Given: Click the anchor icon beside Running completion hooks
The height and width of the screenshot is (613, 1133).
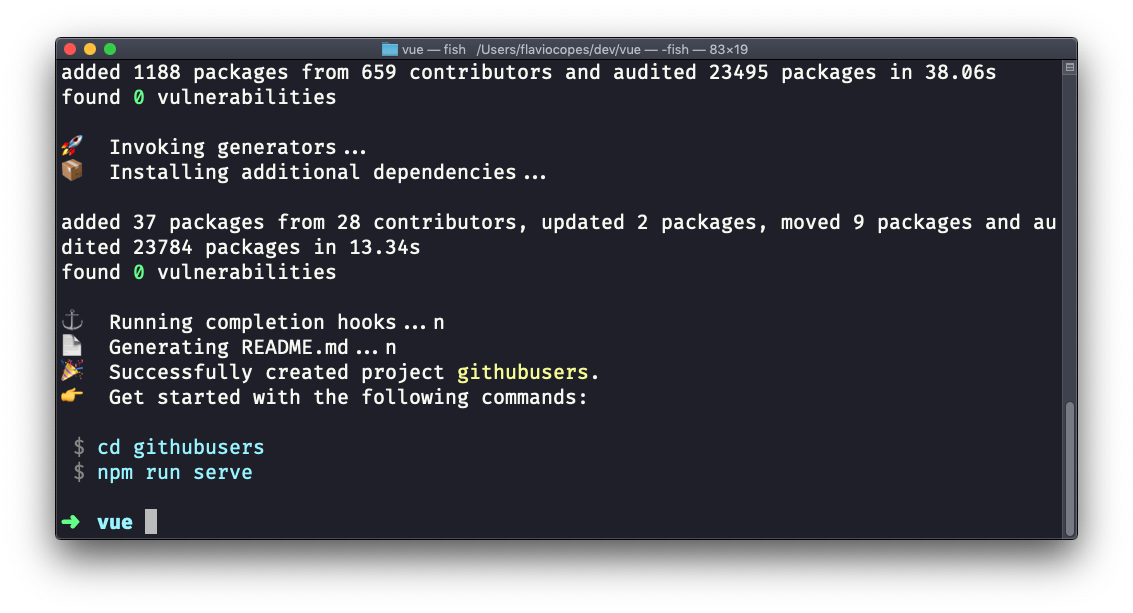Looking at the screenshot, I should (72, 321).
